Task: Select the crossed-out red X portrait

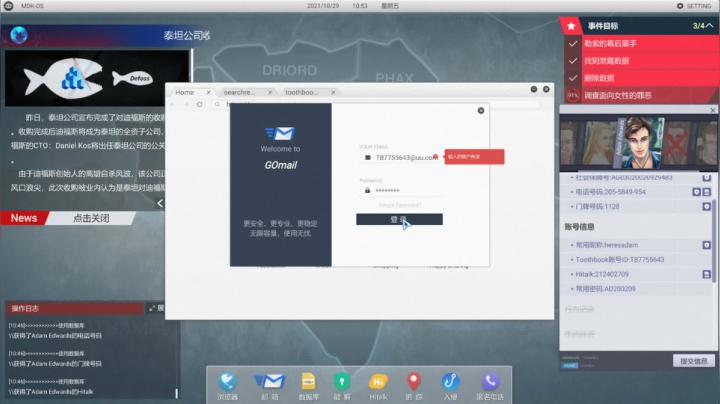Action: click(676, 144)
